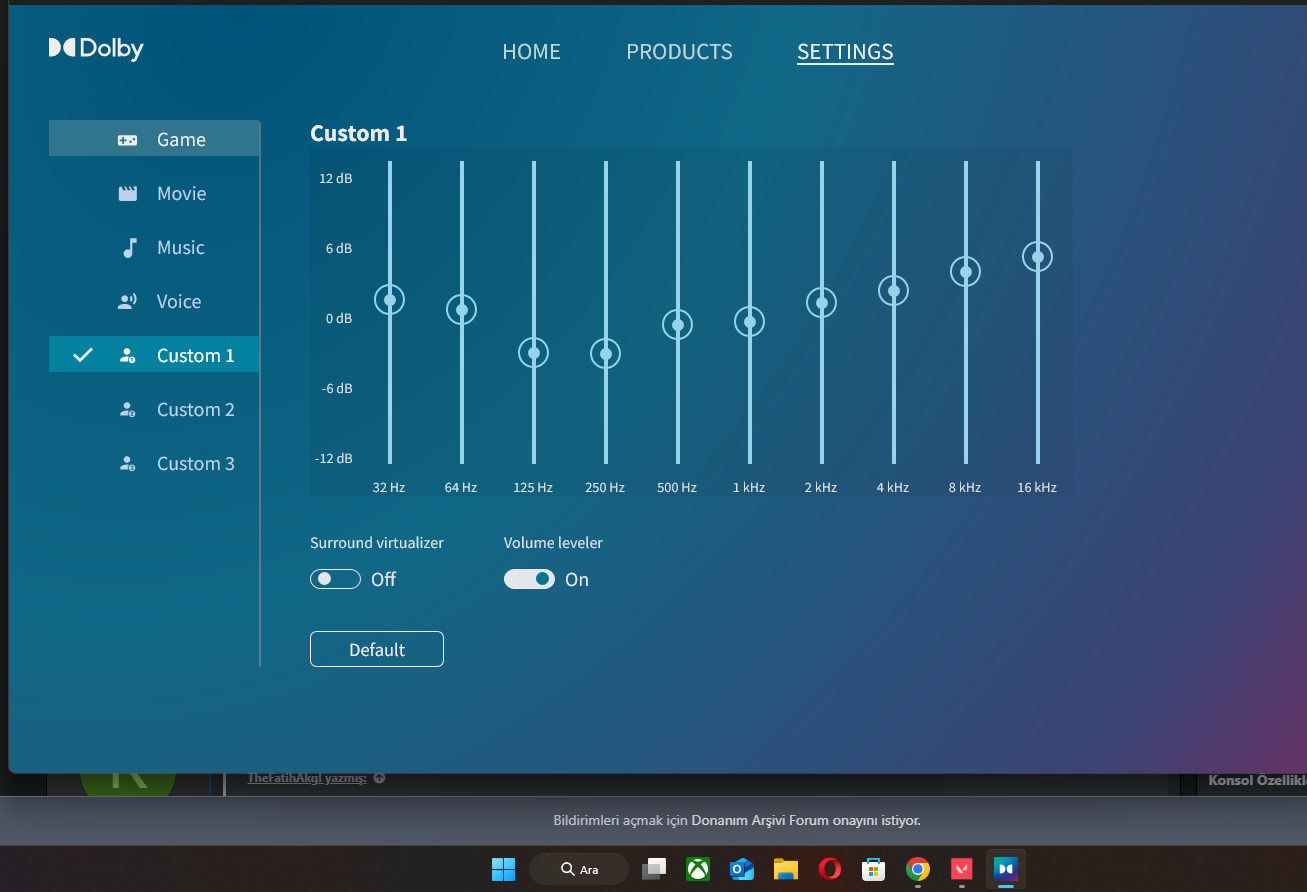Select the Voice profile speaking icon
This screenshot has width=1307, height=892.
point(128,302)
